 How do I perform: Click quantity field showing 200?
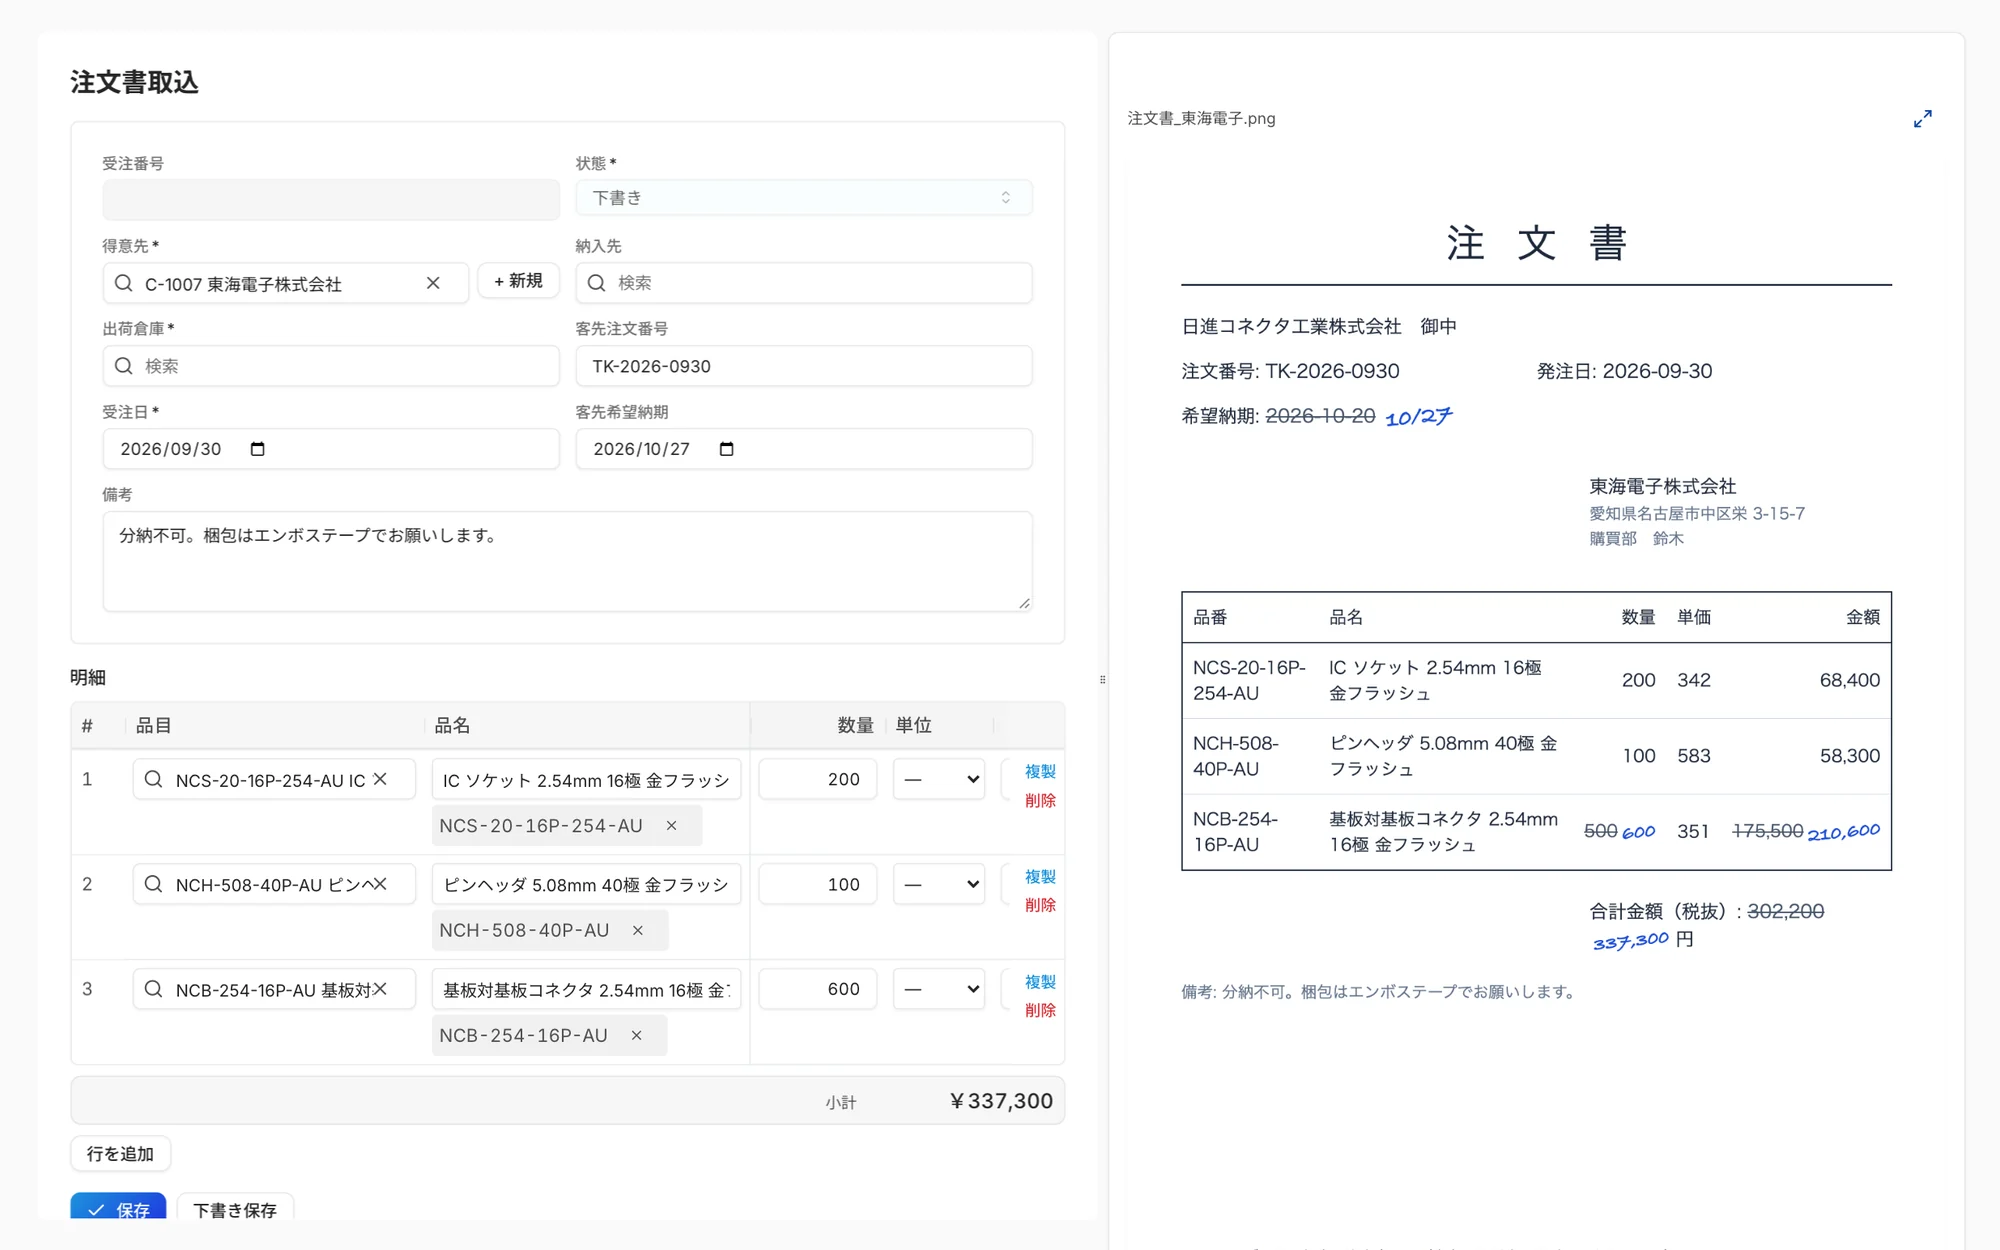click(817, 779)
